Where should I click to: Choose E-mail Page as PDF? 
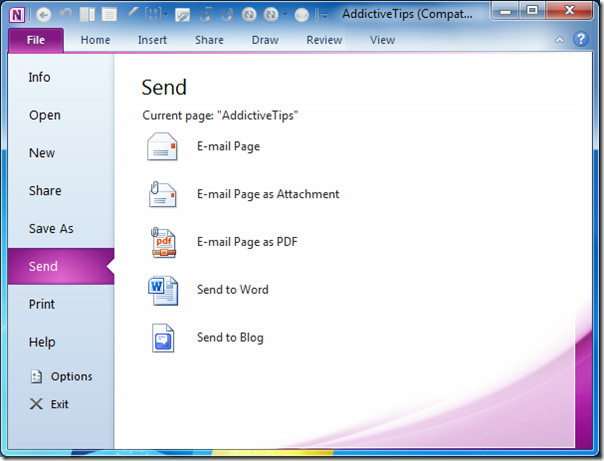247,242
